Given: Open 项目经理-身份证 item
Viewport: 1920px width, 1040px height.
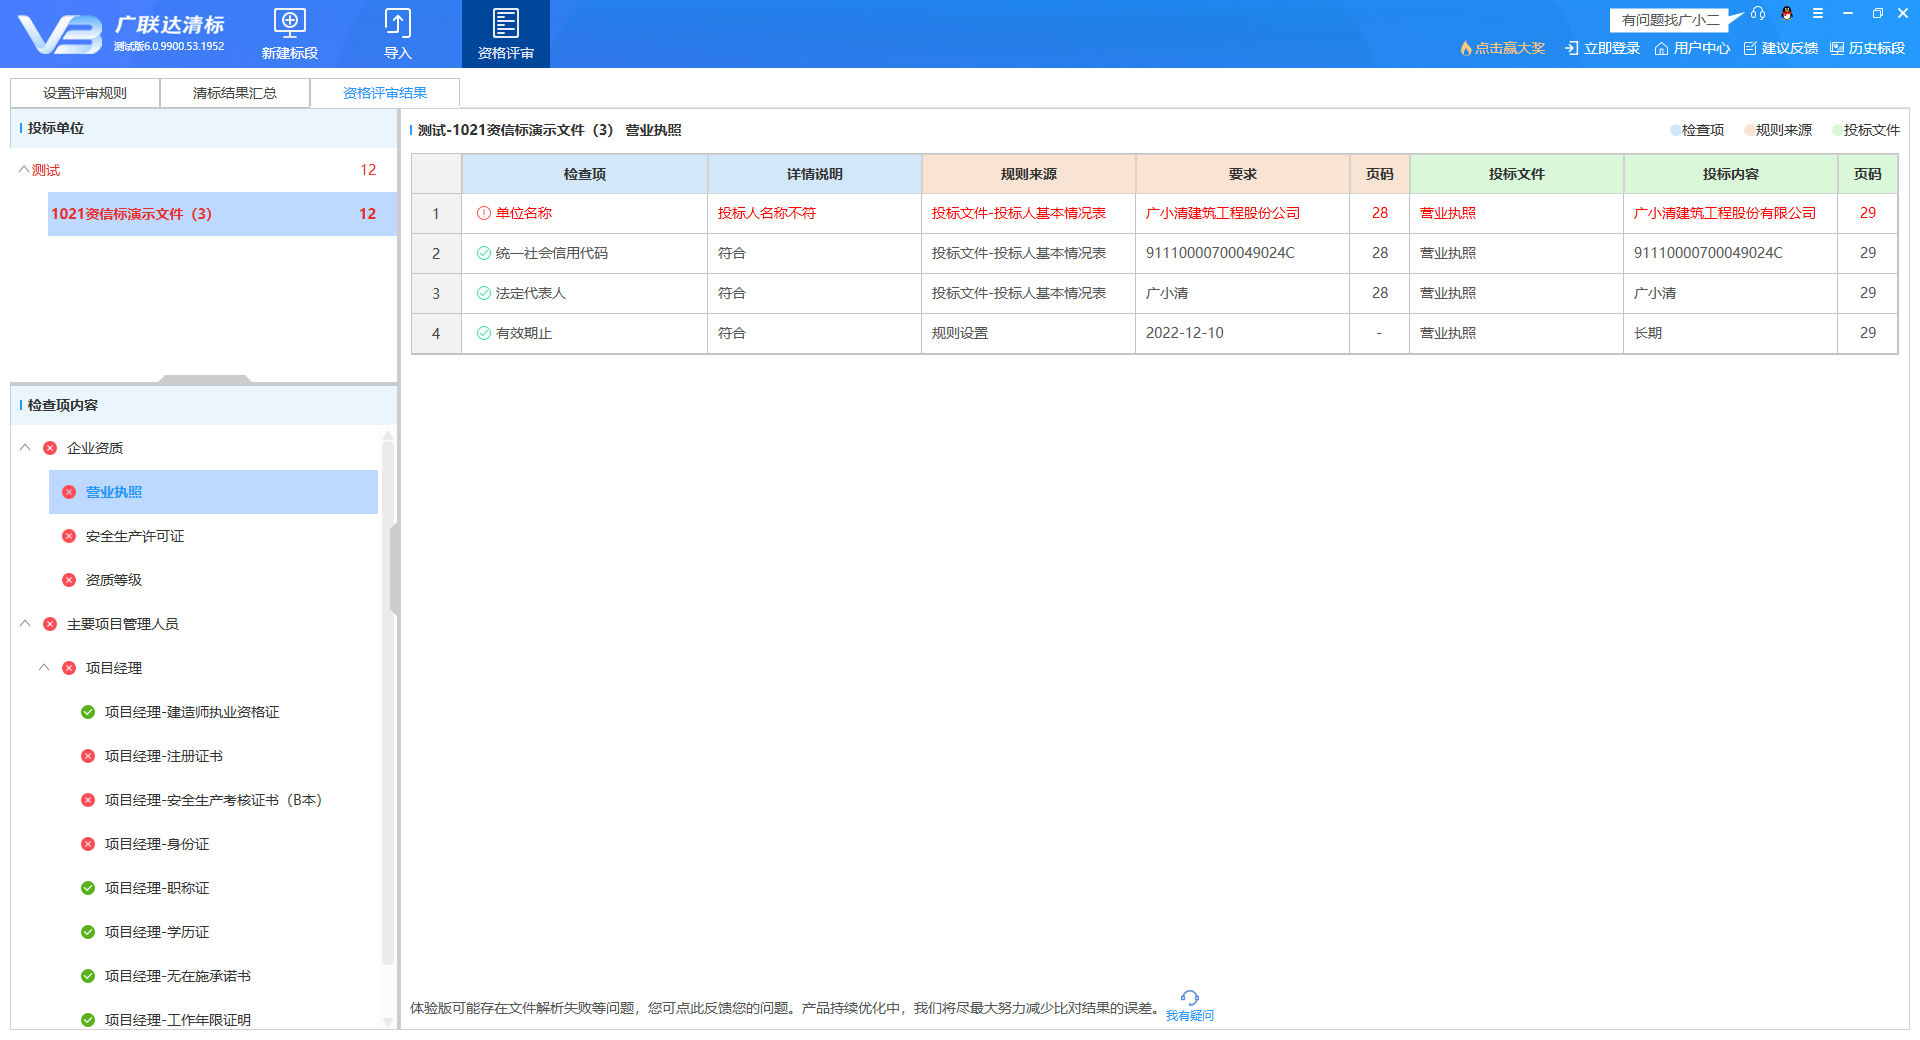Looking at the screenshot, I should [157, 844].
